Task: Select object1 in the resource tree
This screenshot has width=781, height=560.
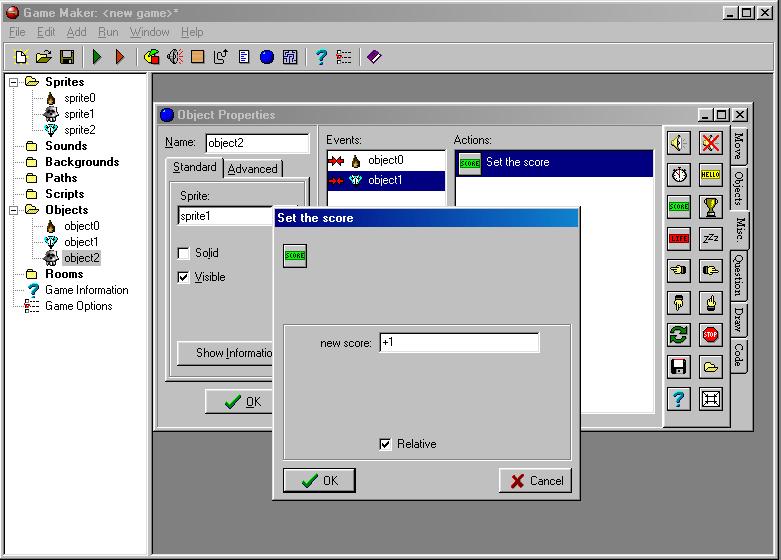Action: click(x=81, y=242)
